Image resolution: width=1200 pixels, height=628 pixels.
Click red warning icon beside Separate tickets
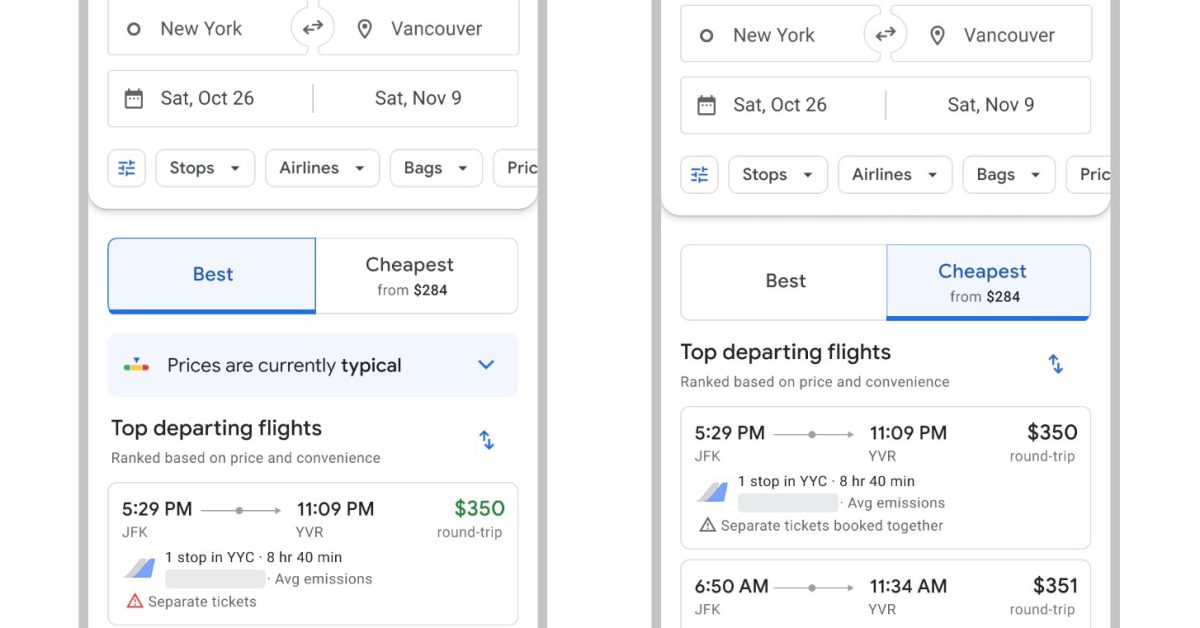135,601
